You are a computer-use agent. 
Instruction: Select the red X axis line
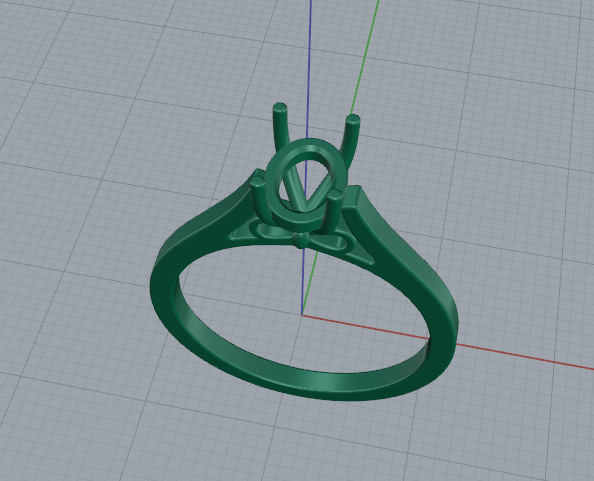click(x=523, y=357)
